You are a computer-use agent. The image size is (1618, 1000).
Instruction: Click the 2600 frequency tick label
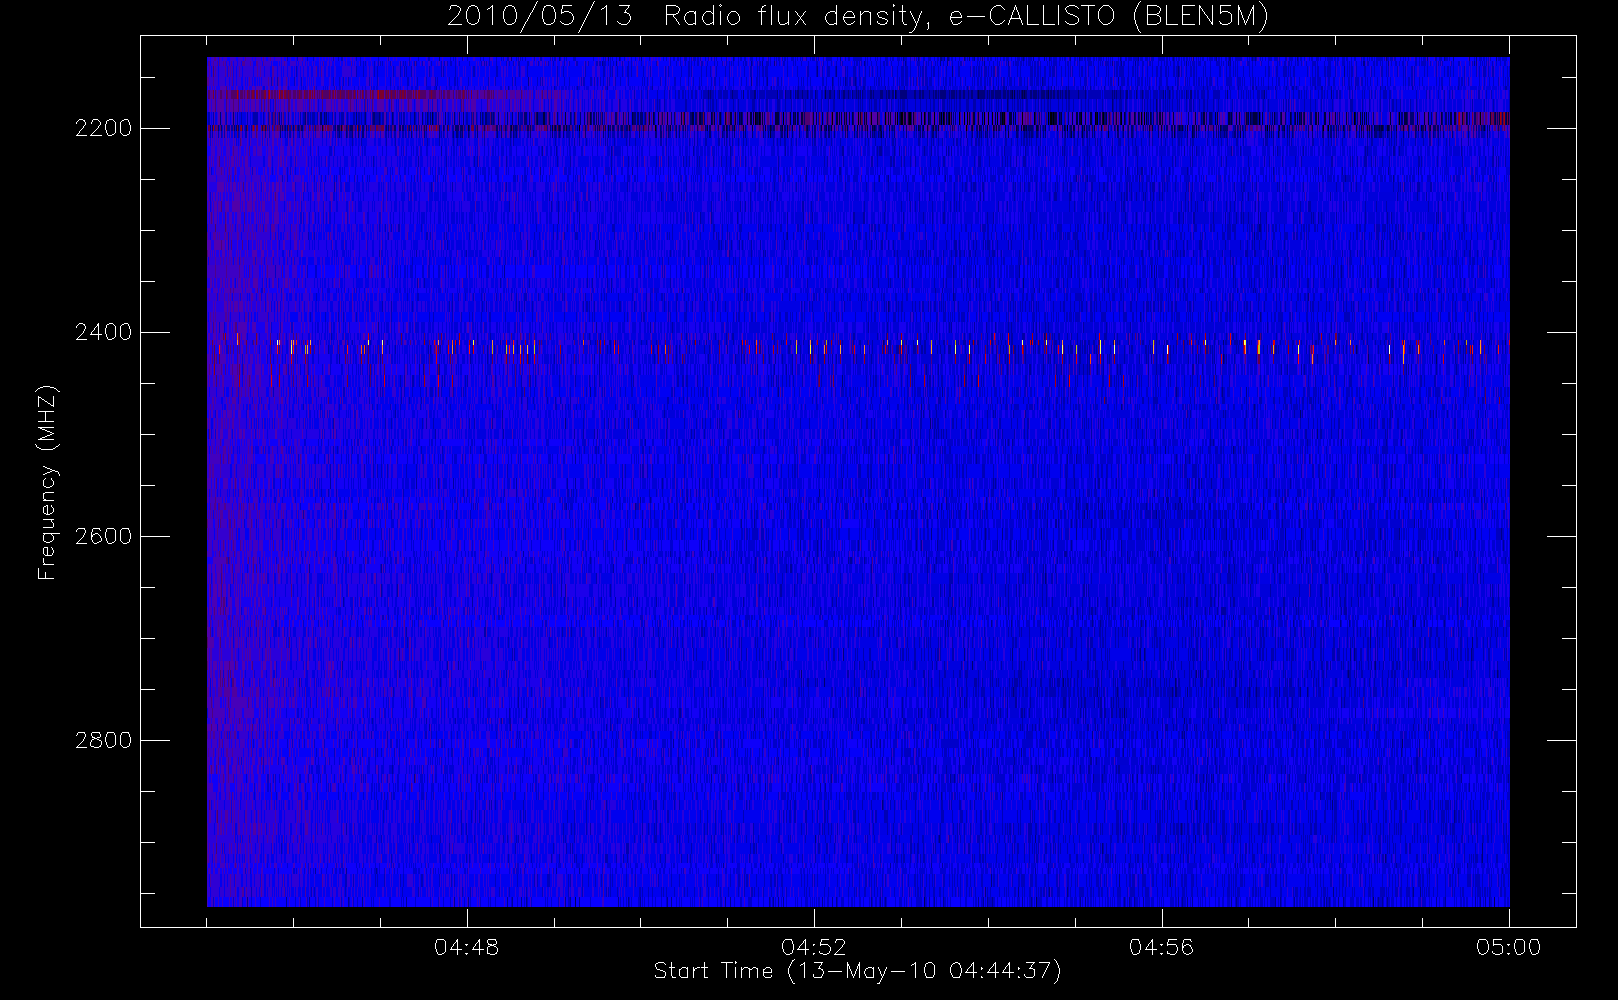[x=103, y=536]
